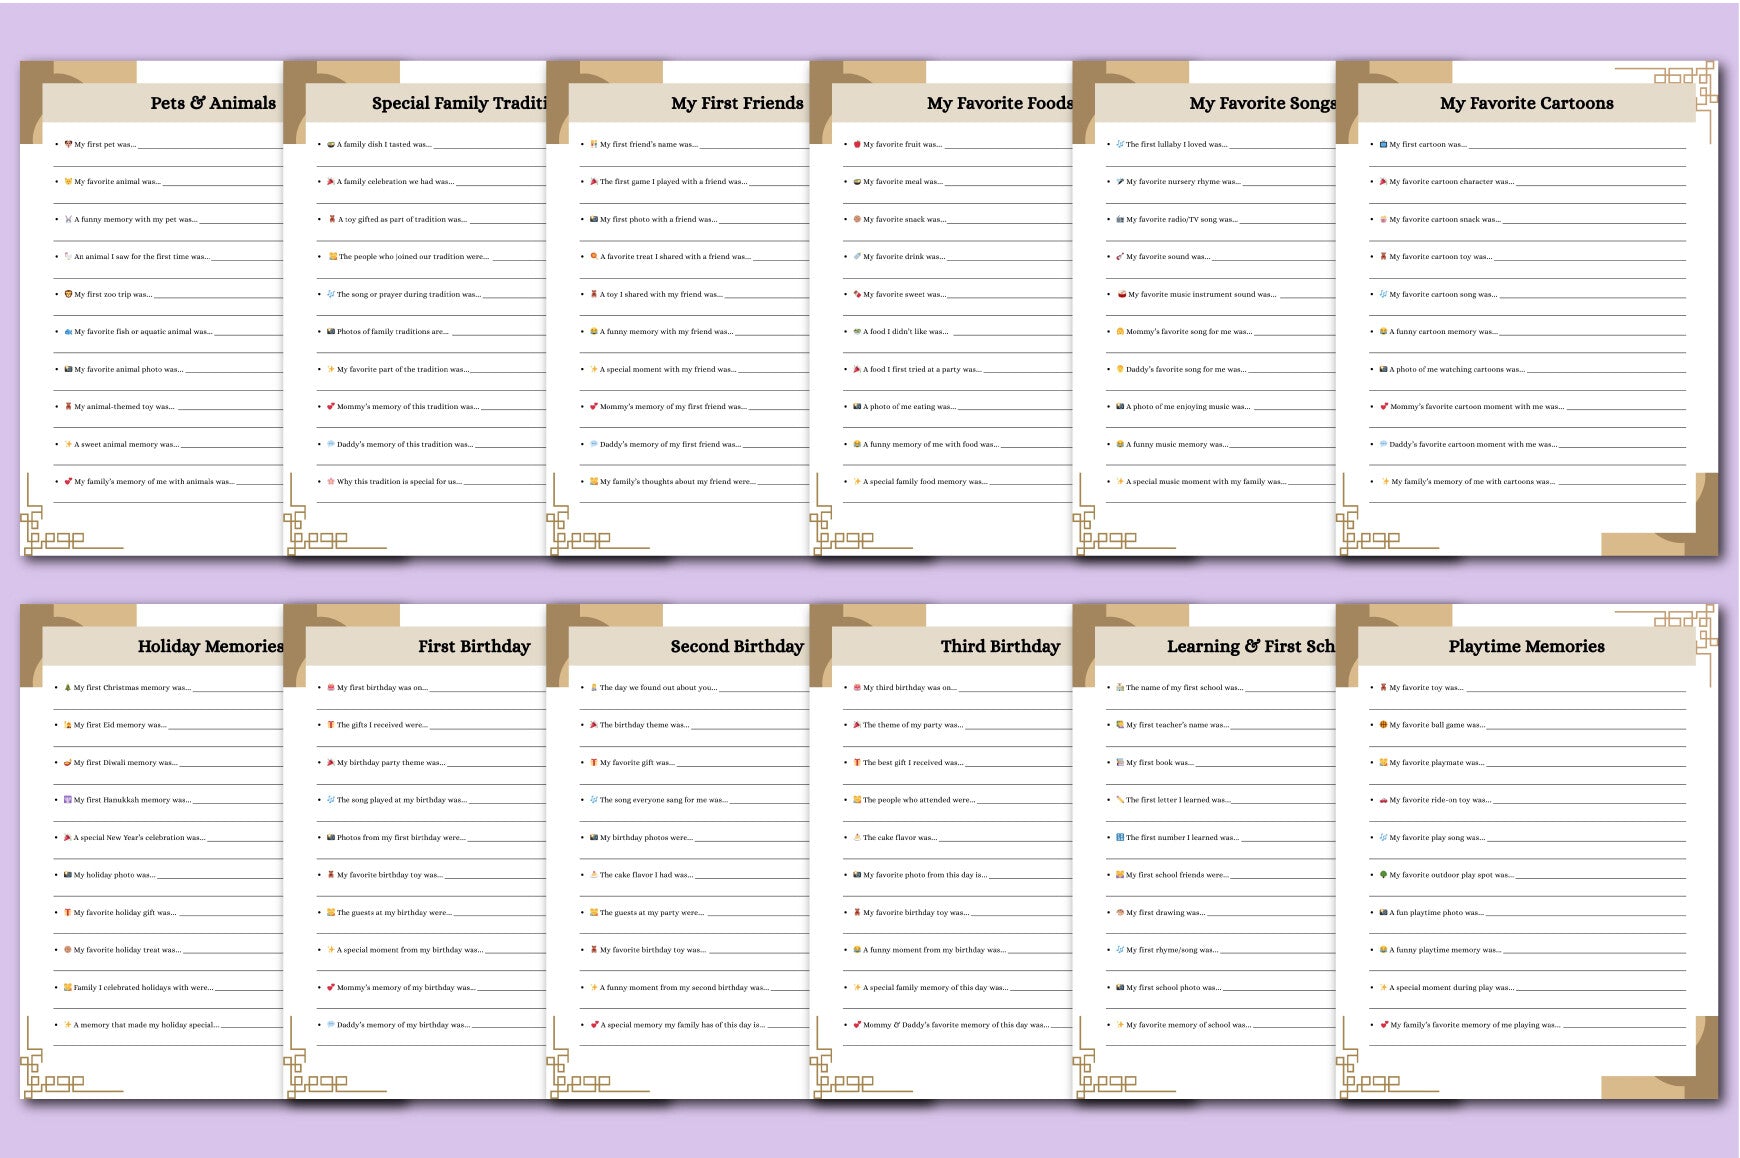Select the prompt 'My first drawing was...'

click(1166, 913)
